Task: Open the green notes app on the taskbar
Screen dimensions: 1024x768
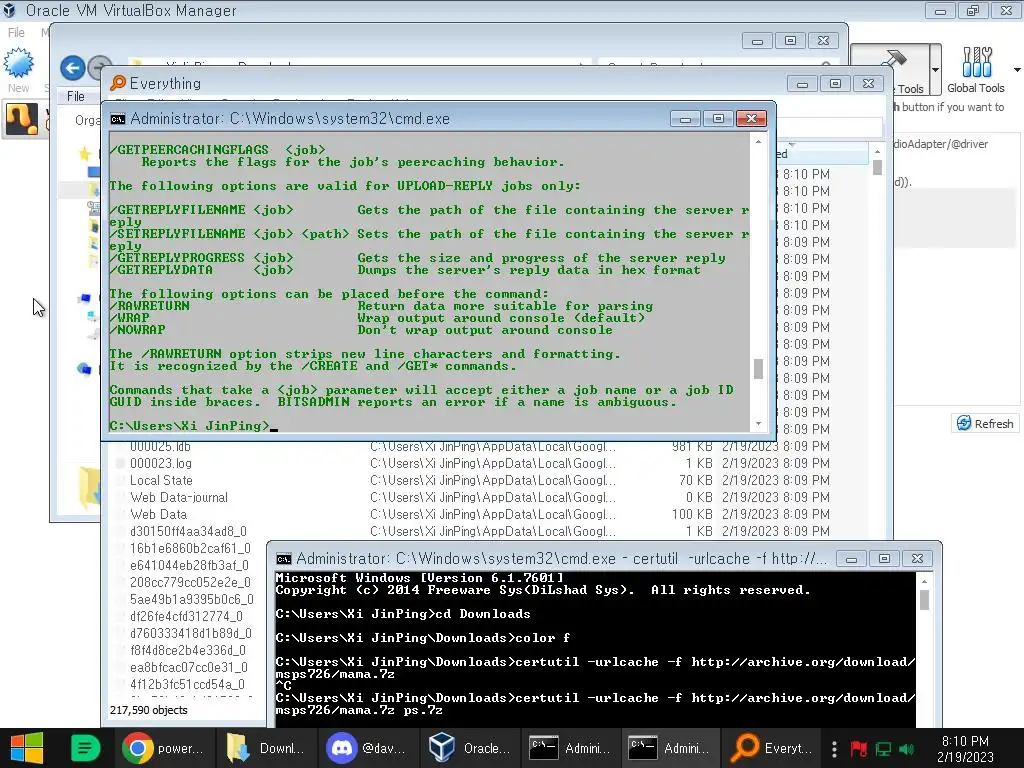Action: click(x=86, y=748)
